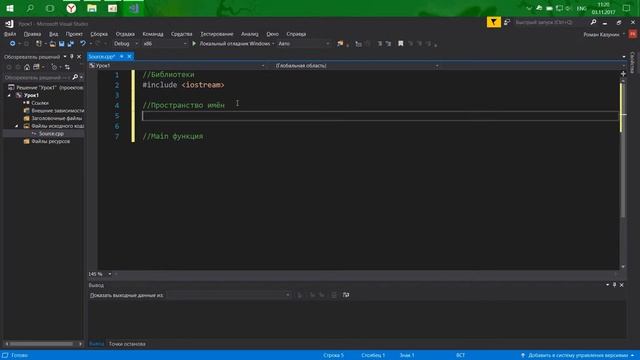This screenshot has width=640, height=360.
Task: Click Добавить в систему управления версиями
Action: (x=578, y=355)
